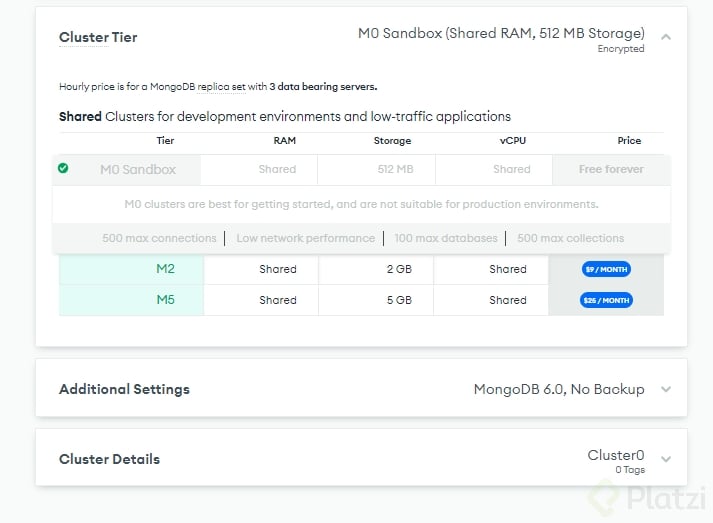713x523 pixels.
Task: Click the M0 Sandbox summary text
Action: click(501, 33)
